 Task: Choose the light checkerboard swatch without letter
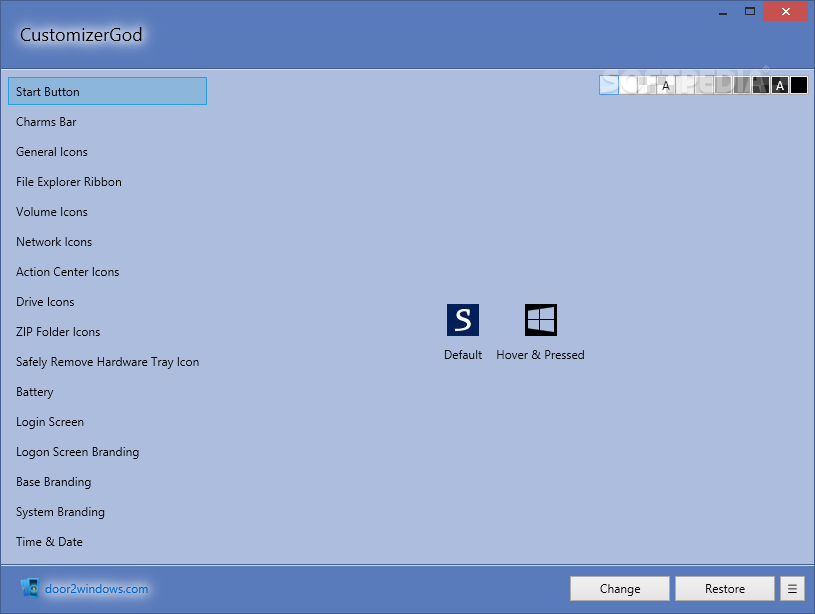point(647,85)
